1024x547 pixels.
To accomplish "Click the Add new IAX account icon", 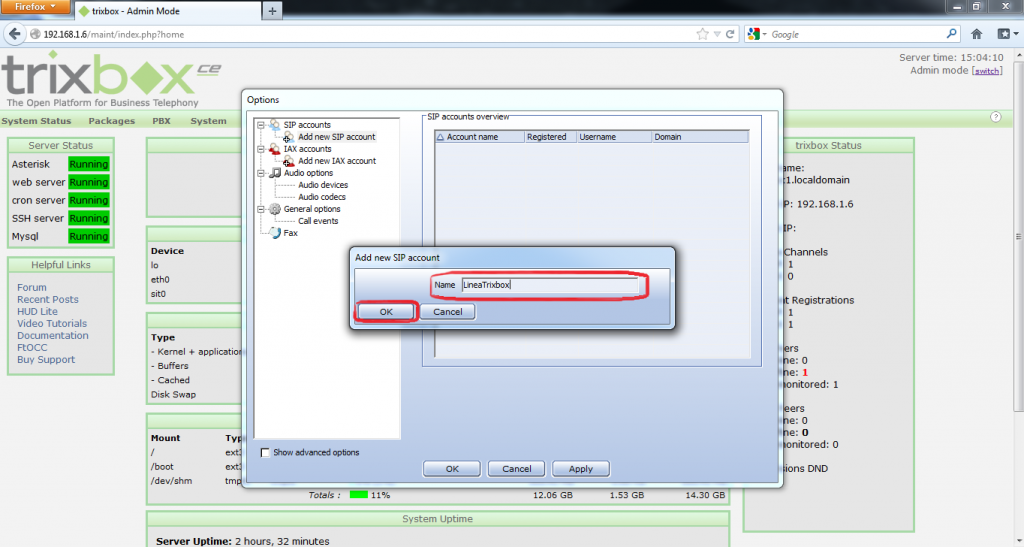I will (288, 161).
